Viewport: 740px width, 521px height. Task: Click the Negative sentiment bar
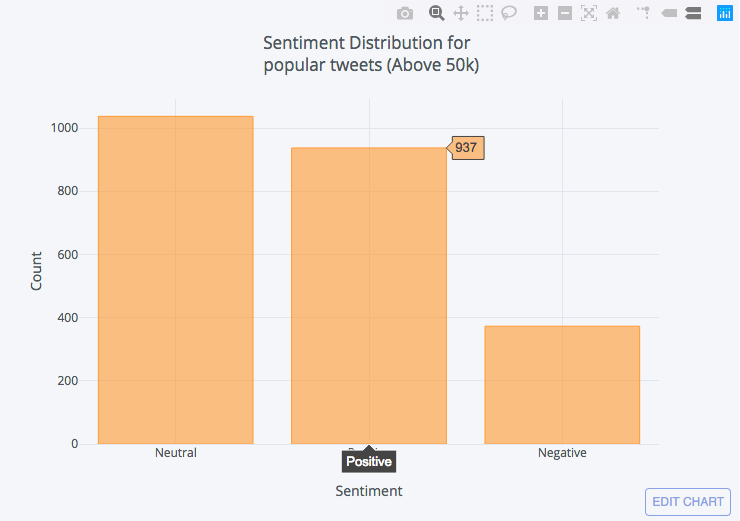(x=562, y=385)
